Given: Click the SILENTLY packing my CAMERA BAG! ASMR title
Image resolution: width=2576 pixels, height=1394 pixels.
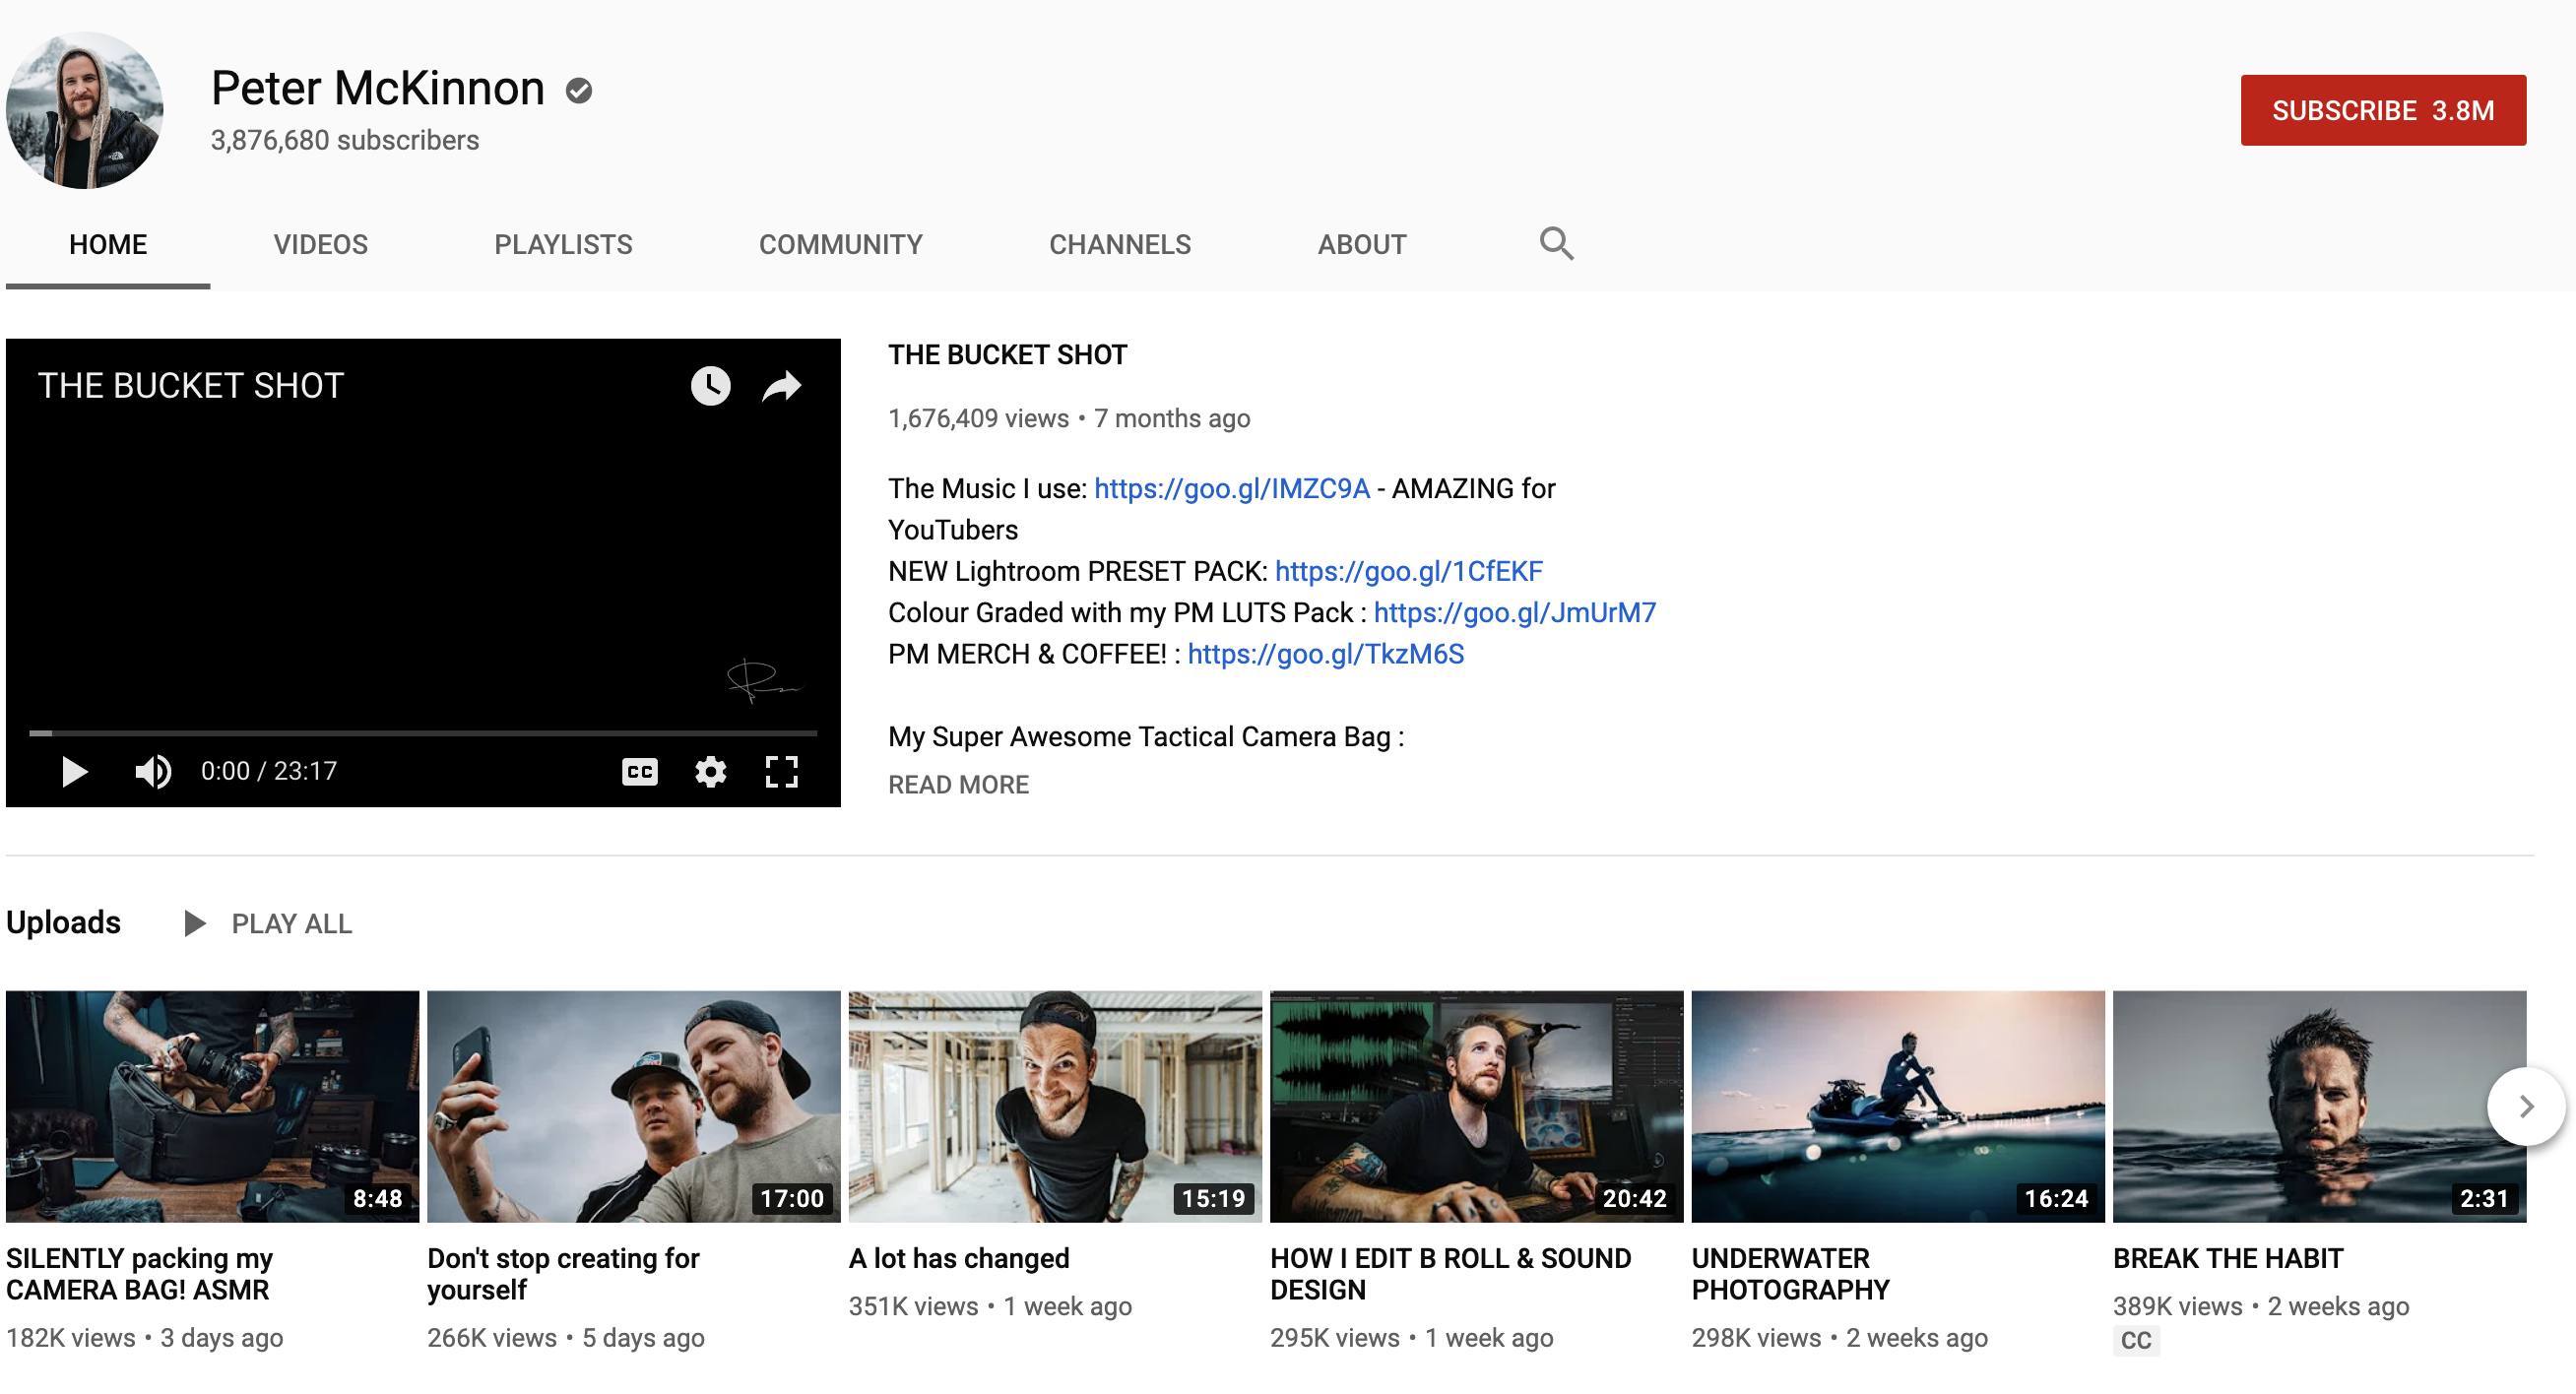Looking at the screenshot, I should (x=140, y=1274).
